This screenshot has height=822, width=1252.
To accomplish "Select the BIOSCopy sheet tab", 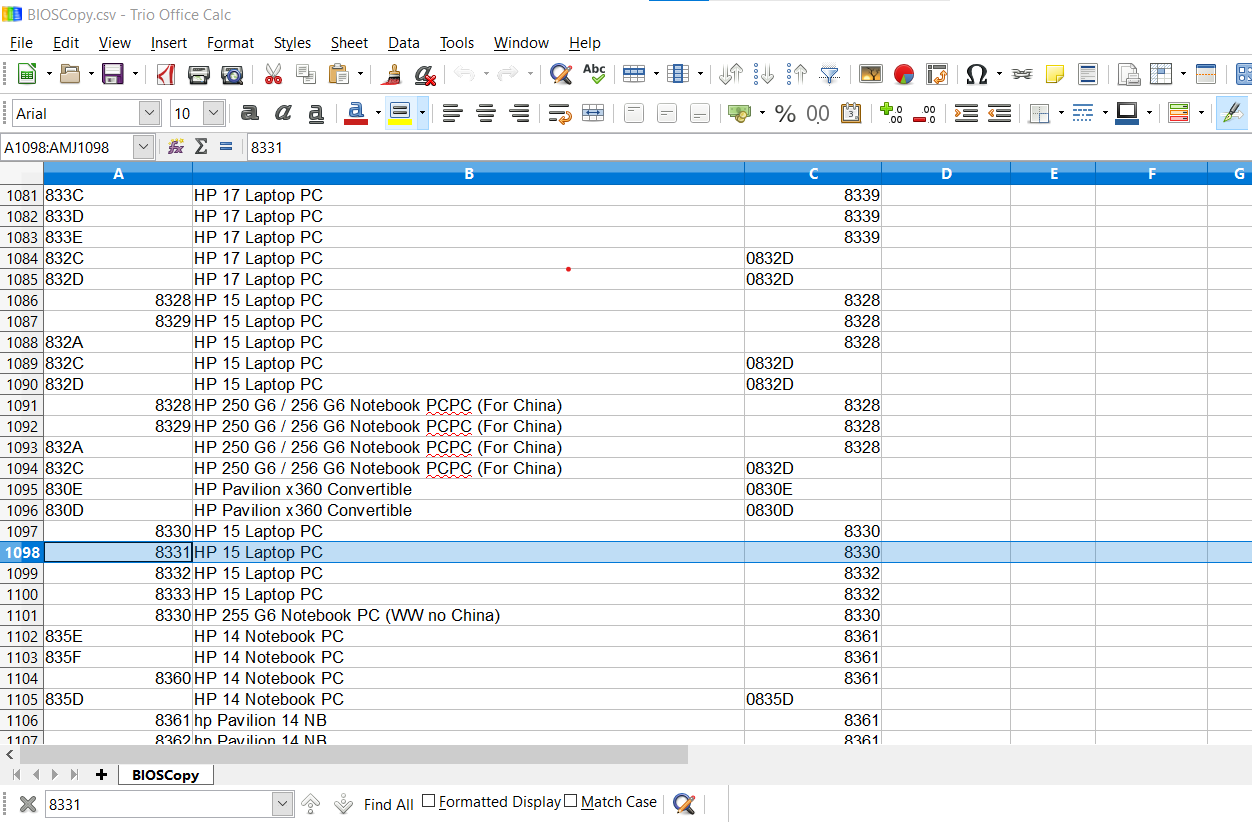I will (x=165, y=775).
